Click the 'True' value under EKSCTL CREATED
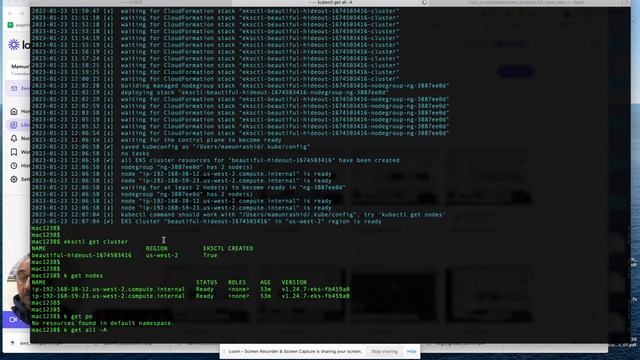 [x=210, y=255]
